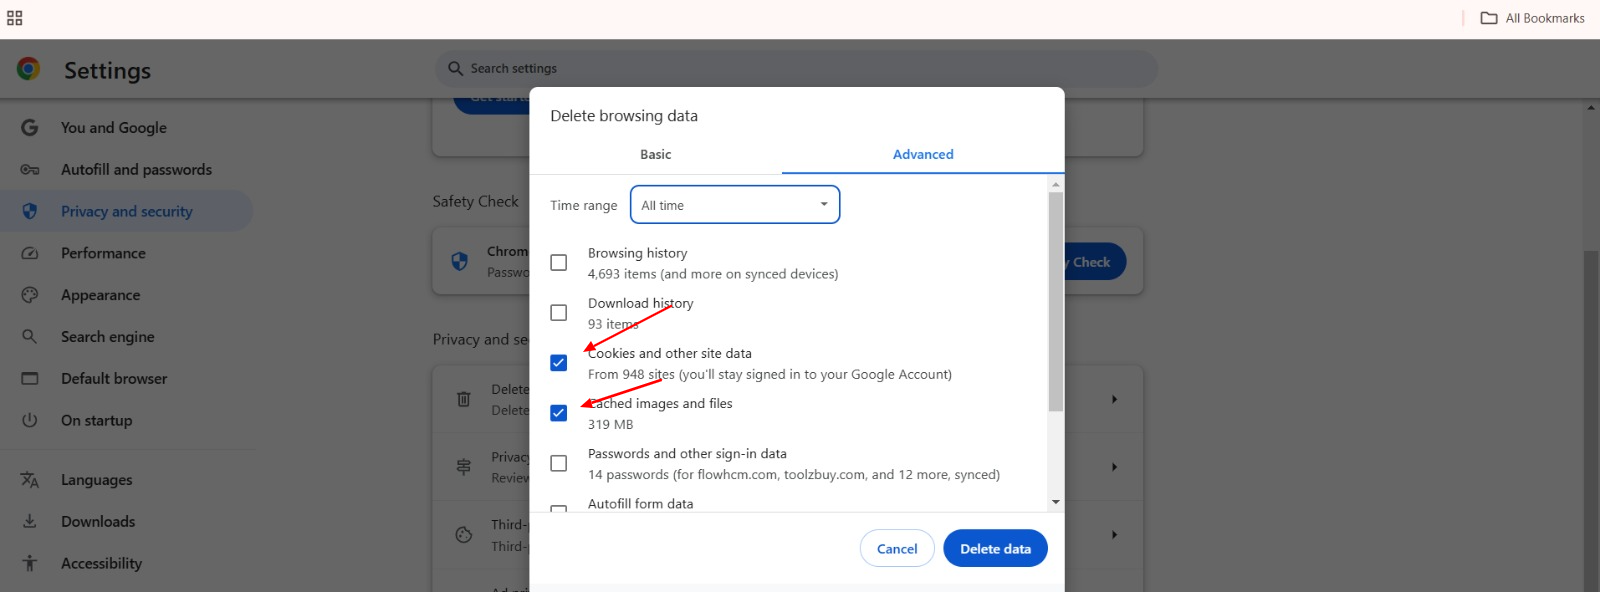This screenshot has width=1600, height=592.
Task: Click the Safety Check button
Action: point(1093,262)
